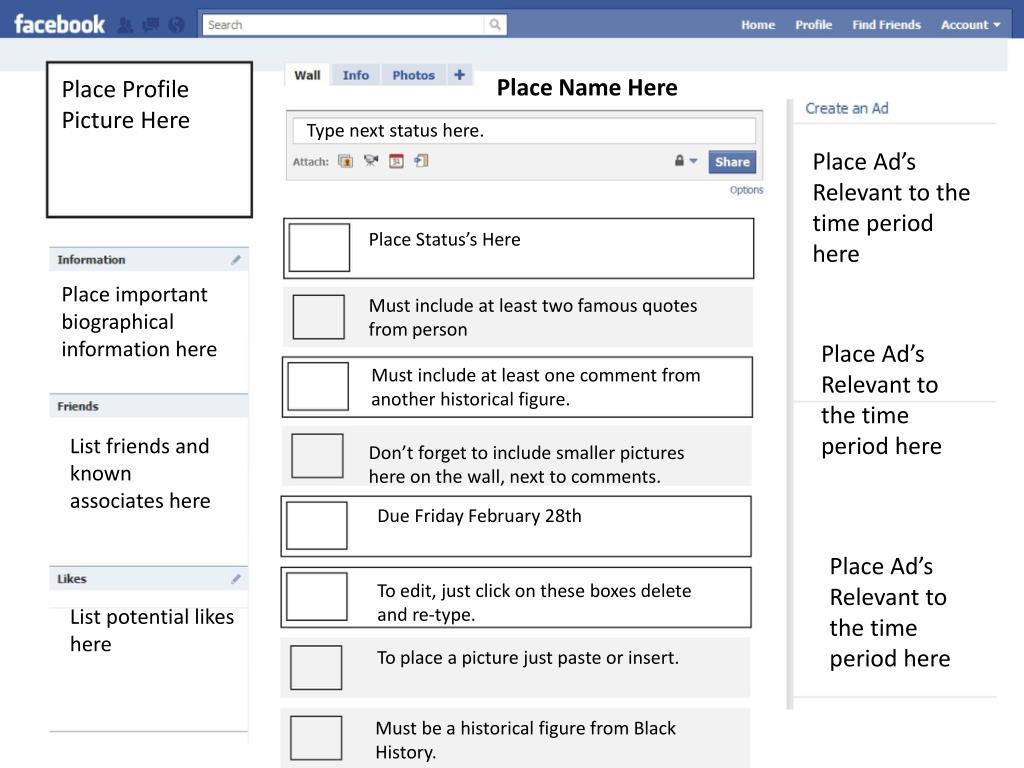Screen dimensions: 1024x768
Task: Open notifications globe icon in header
Action: tap(176, 25)
